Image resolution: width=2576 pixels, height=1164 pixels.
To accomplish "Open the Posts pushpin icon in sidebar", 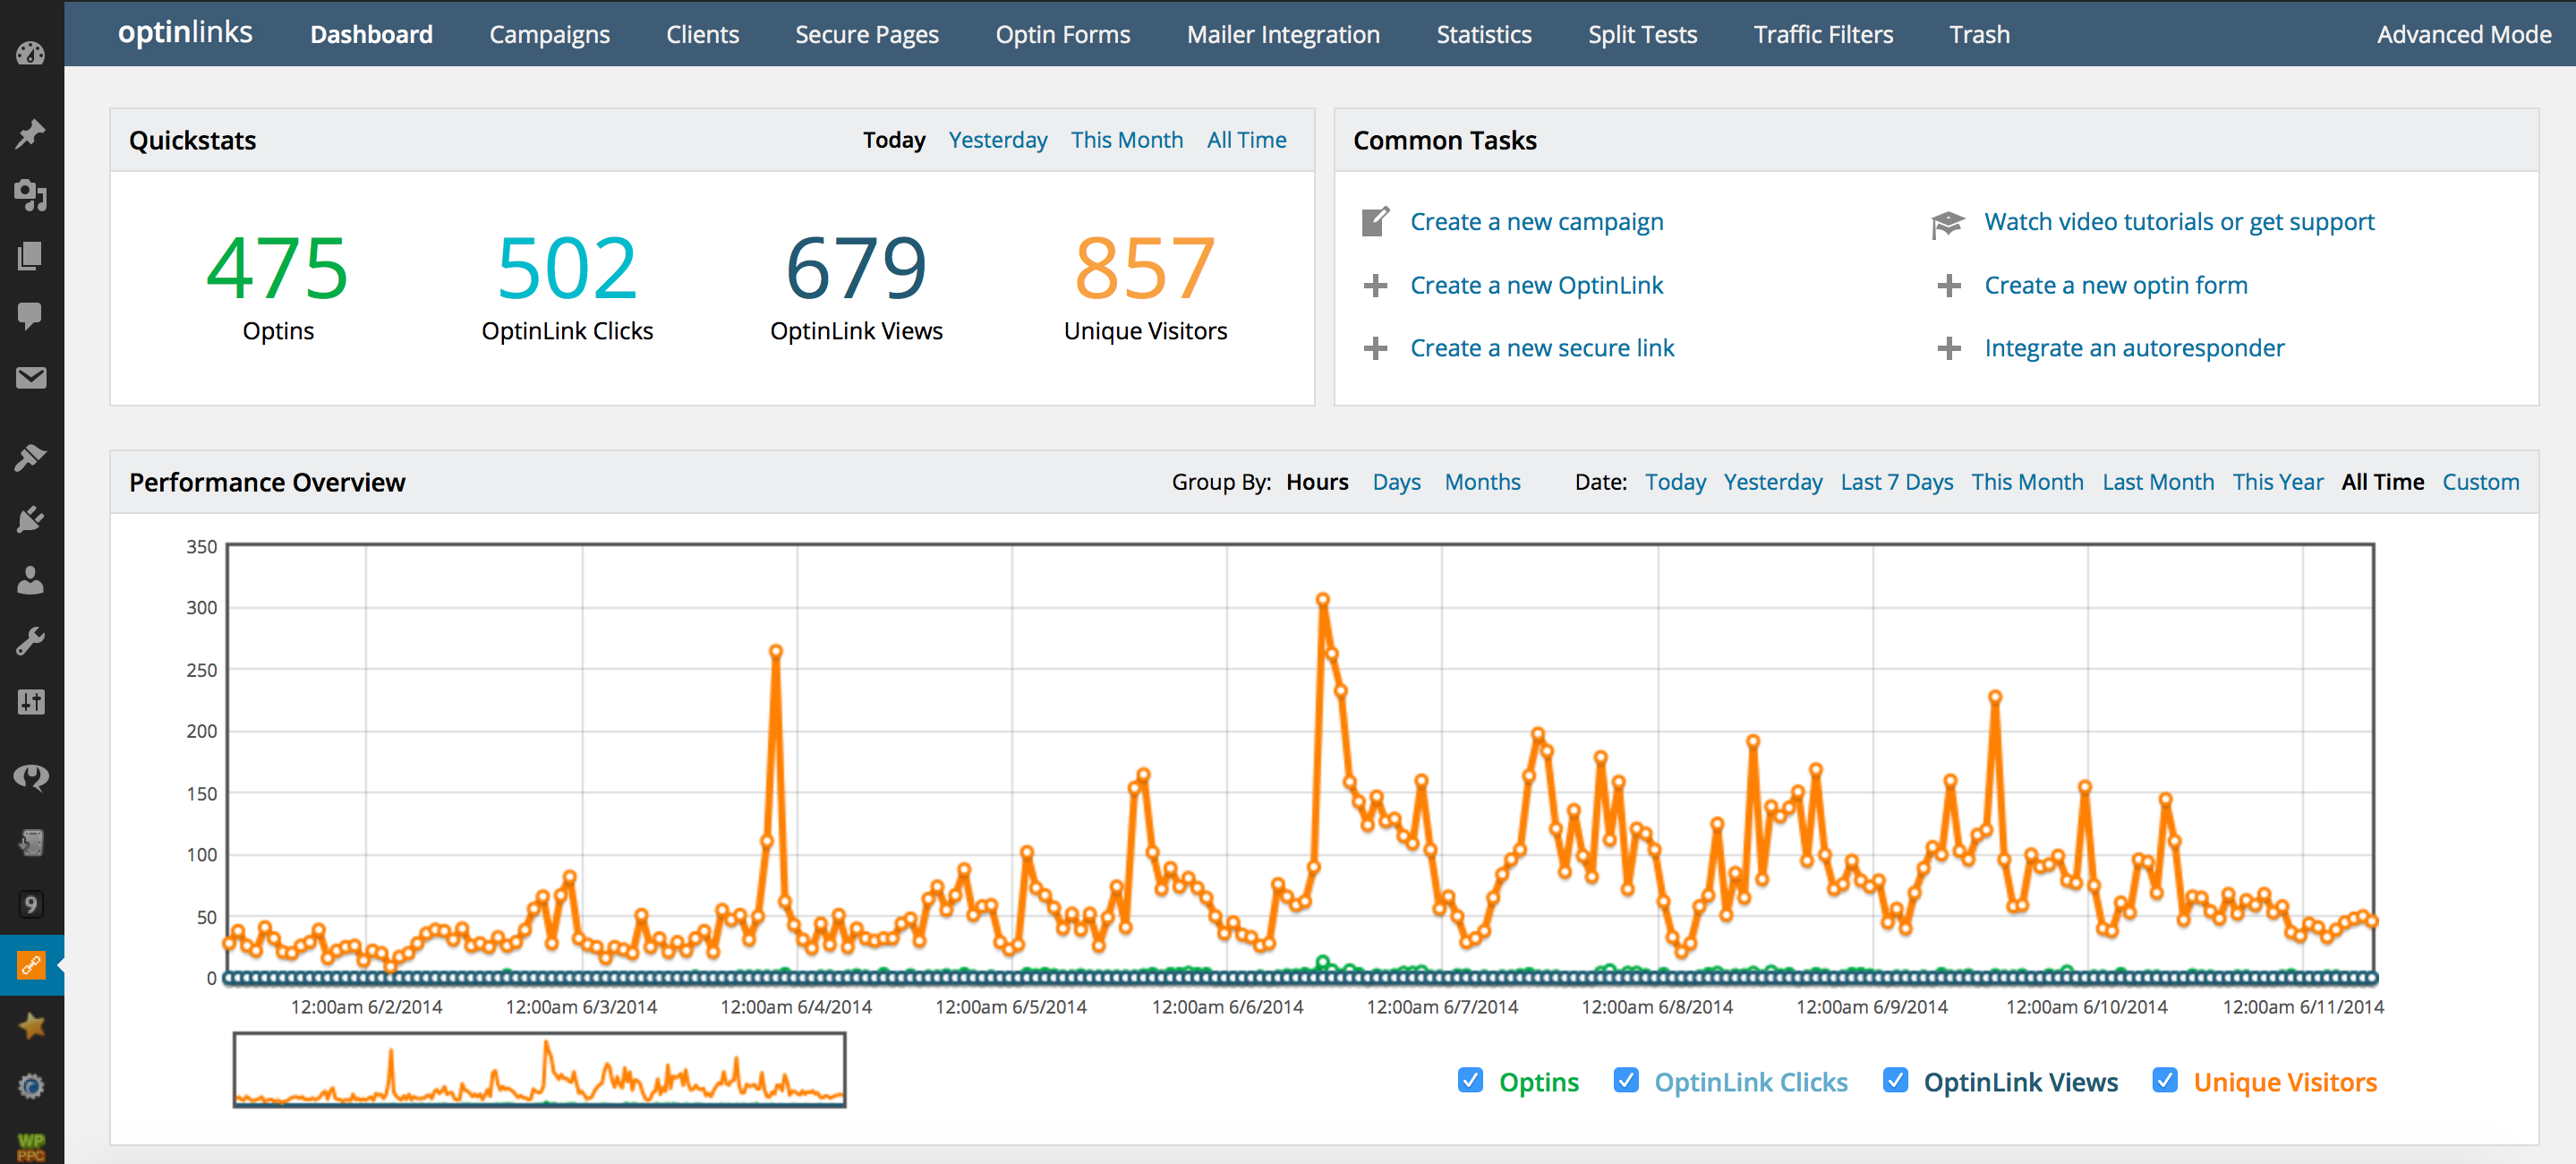I will 30,133.
